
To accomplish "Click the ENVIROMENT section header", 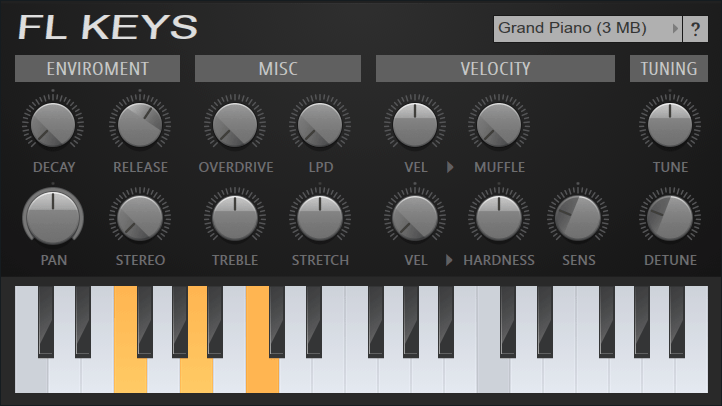I will [98, 69].
